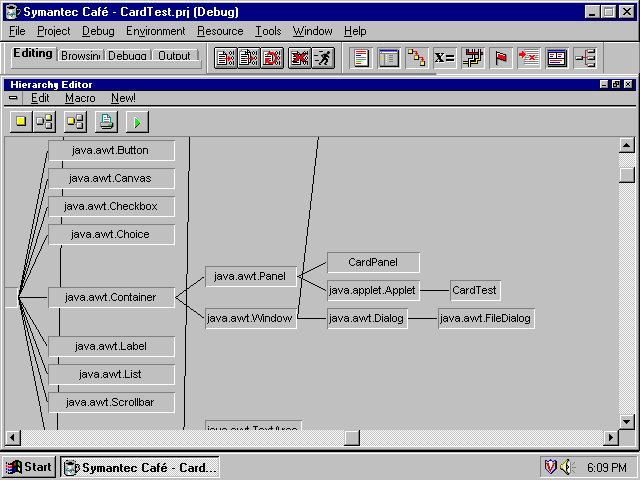The image size is (640, 480).
Task: Open the File menu
Action: point(17,31)
